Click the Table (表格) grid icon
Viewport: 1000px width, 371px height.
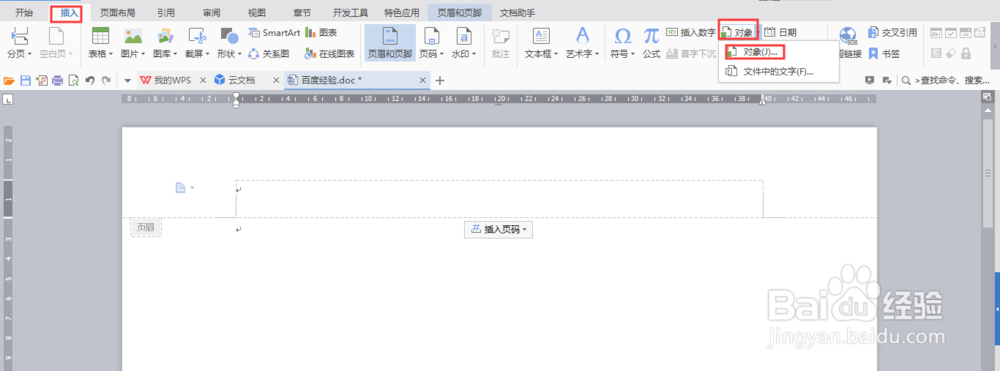[100, 36]
